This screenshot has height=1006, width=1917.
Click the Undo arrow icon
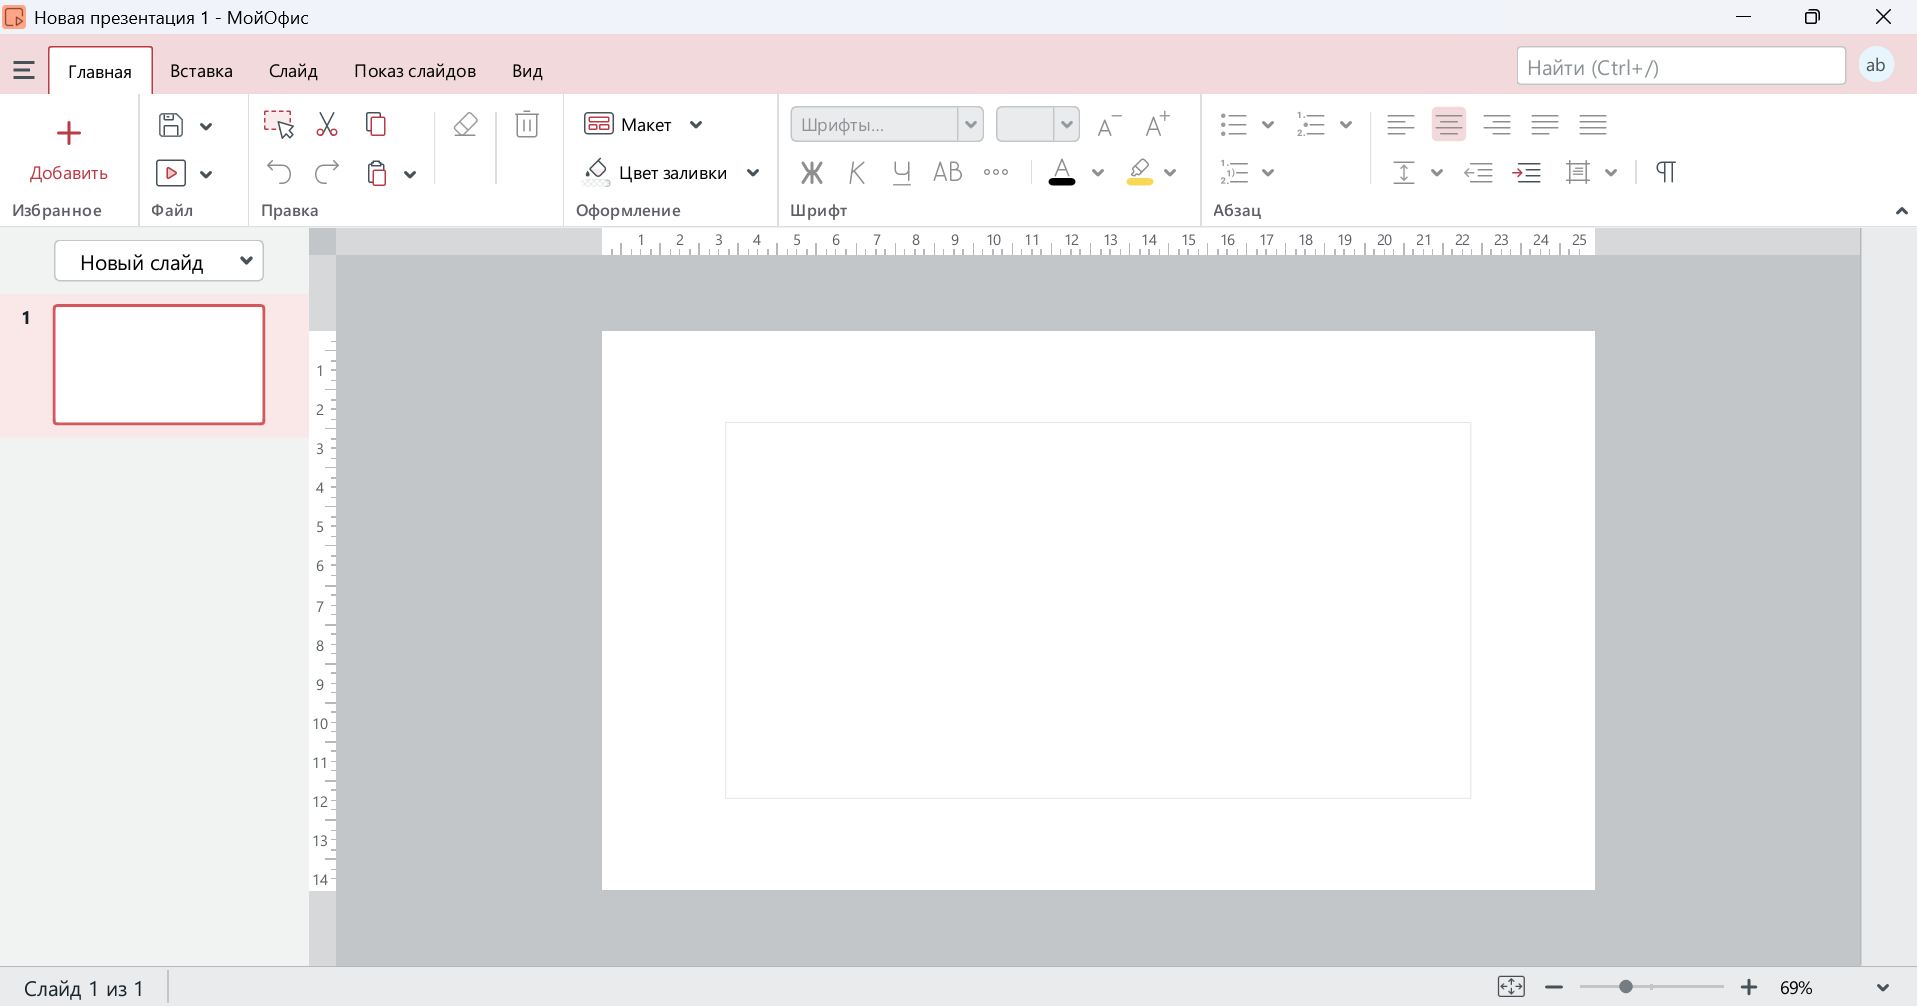pyautogui.click(x=279, y=172)
